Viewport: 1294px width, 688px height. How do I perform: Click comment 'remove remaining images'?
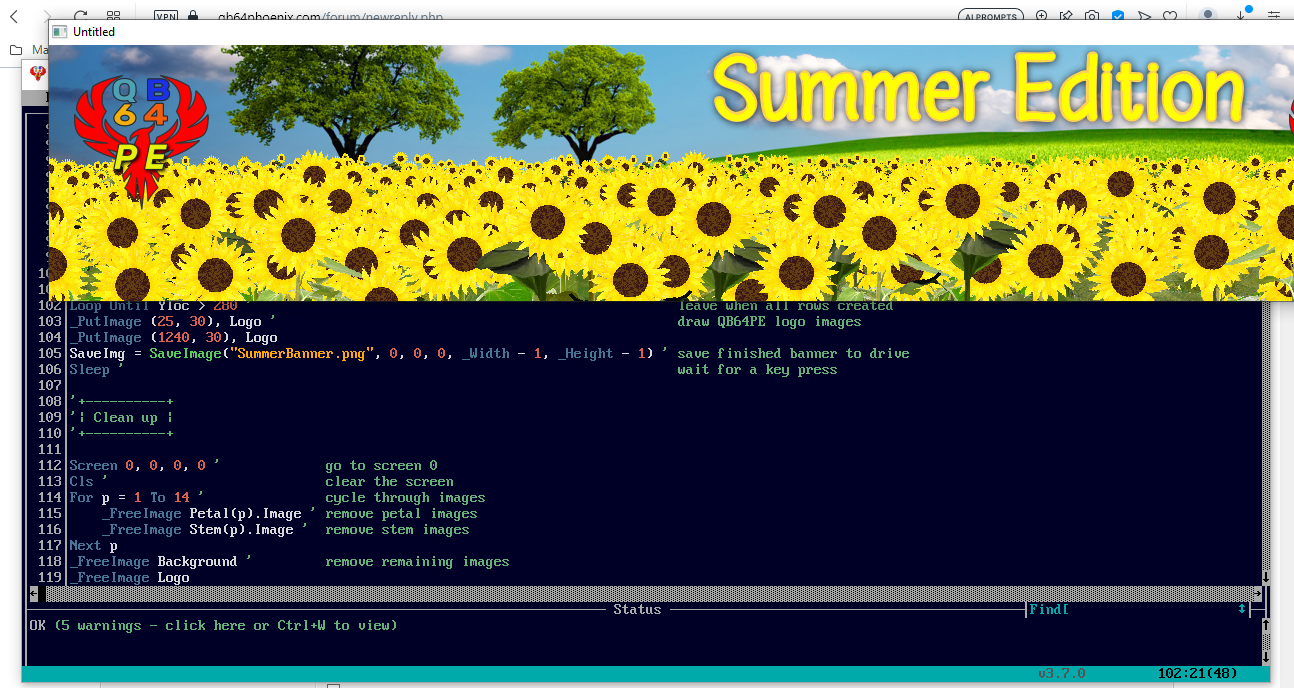(417, 561)
